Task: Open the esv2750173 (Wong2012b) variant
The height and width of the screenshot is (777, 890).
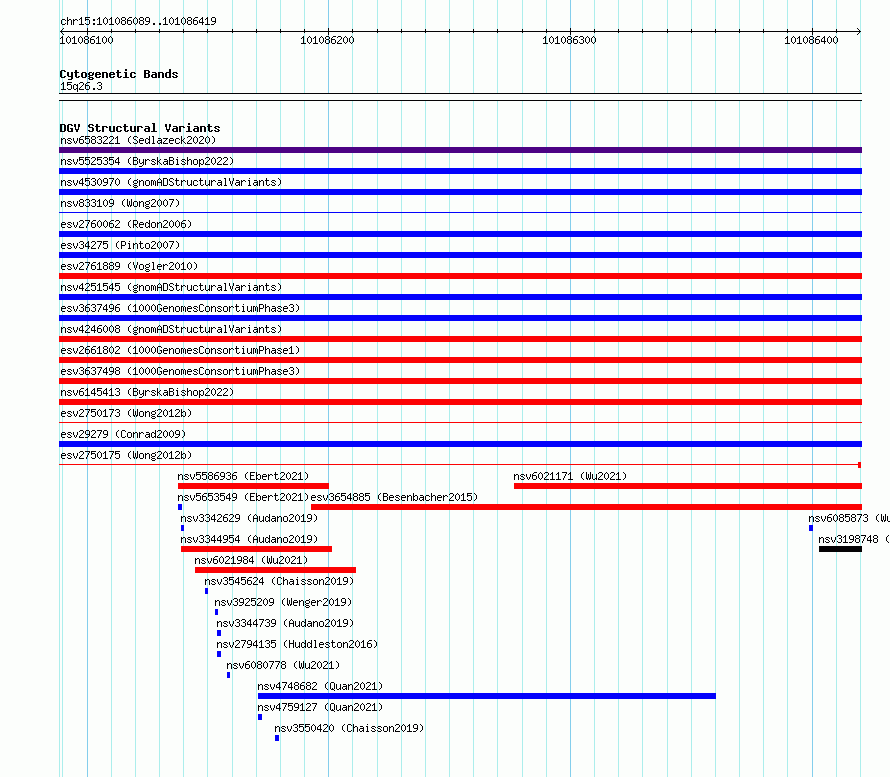Action: pos(126,413)
